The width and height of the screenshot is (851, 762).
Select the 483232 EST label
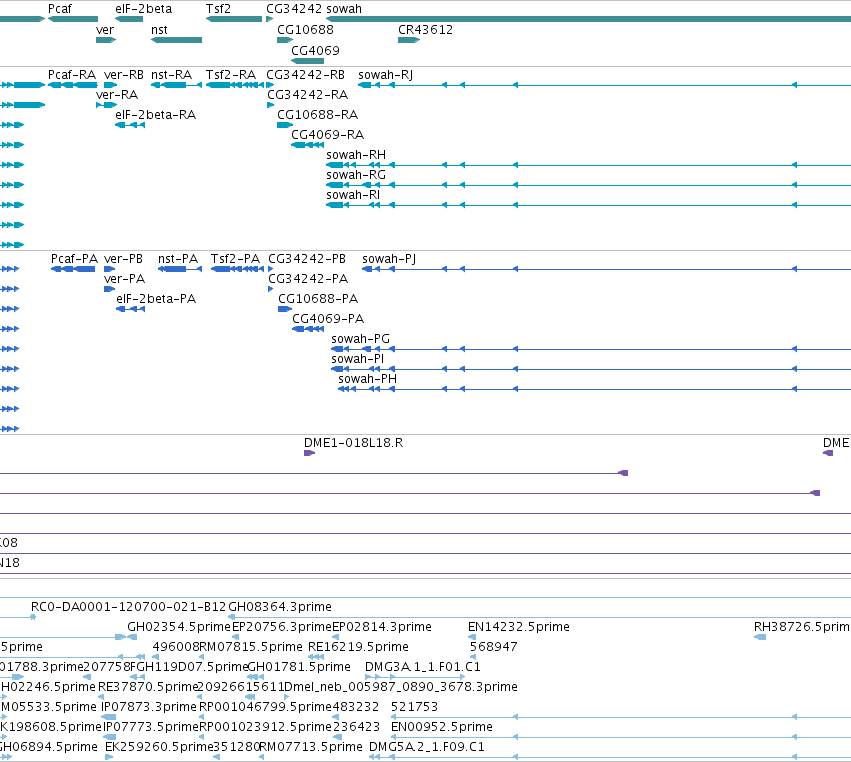point(355,707)
